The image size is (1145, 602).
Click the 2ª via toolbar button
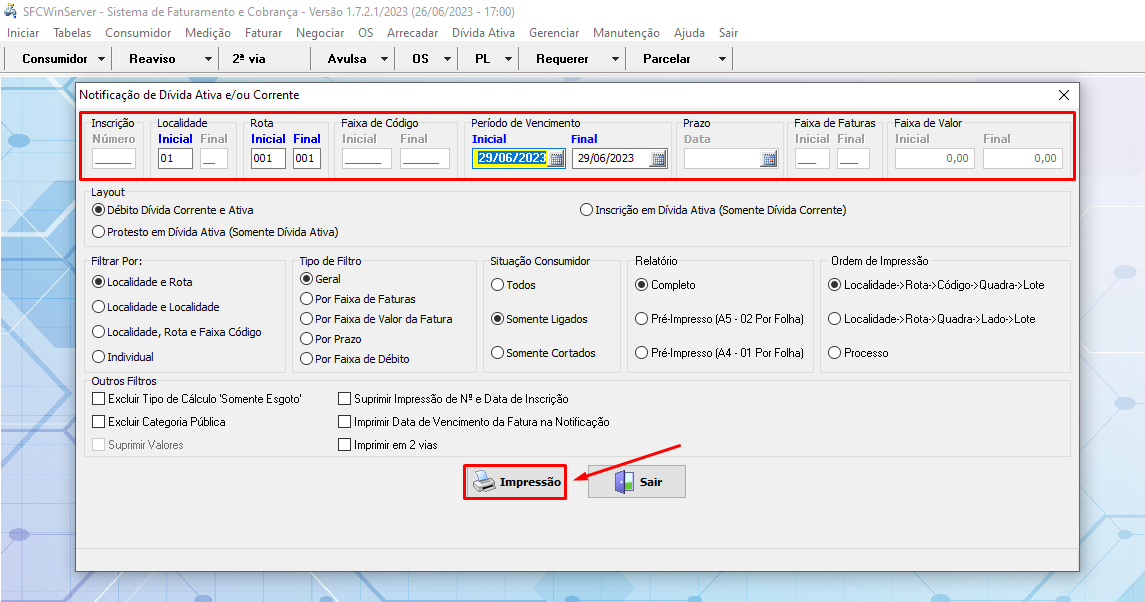249,59
